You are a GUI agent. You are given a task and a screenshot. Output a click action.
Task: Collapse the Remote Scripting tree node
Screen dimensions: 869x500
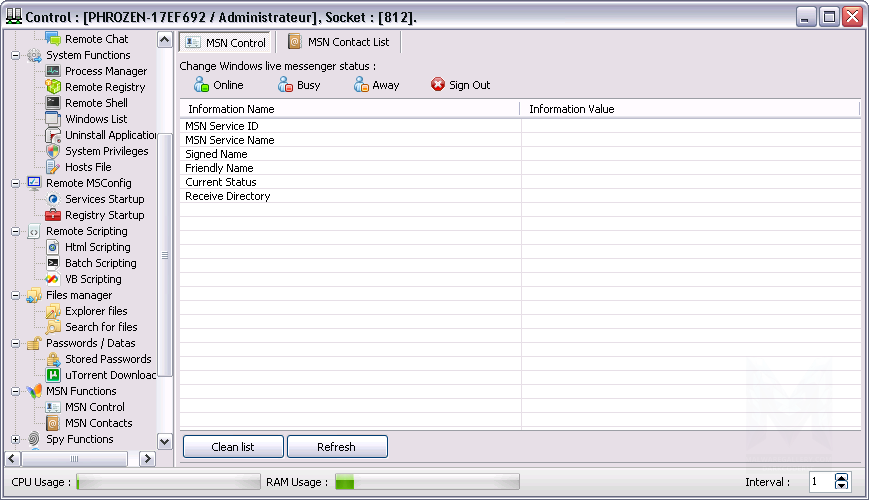coord(16,231)
